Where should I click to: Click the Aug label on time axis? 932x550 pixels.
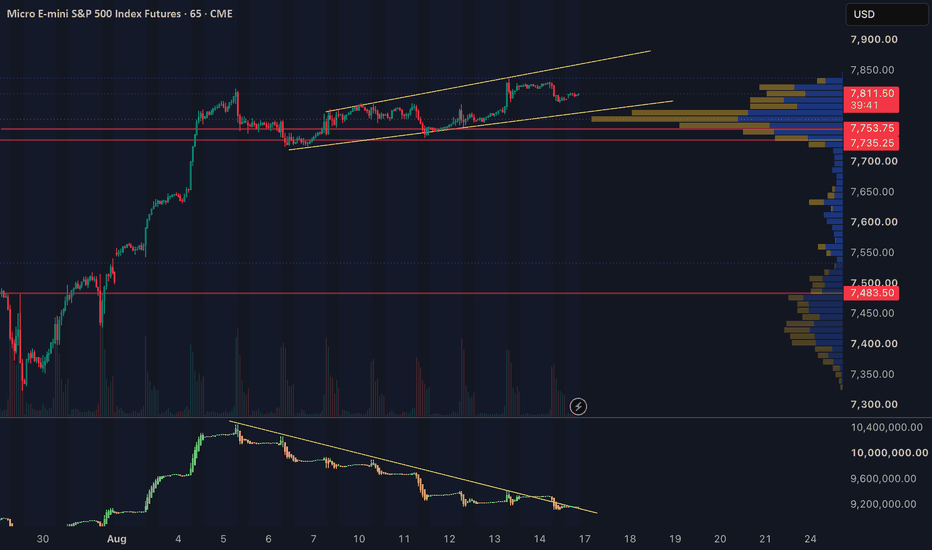pos(116,539)
